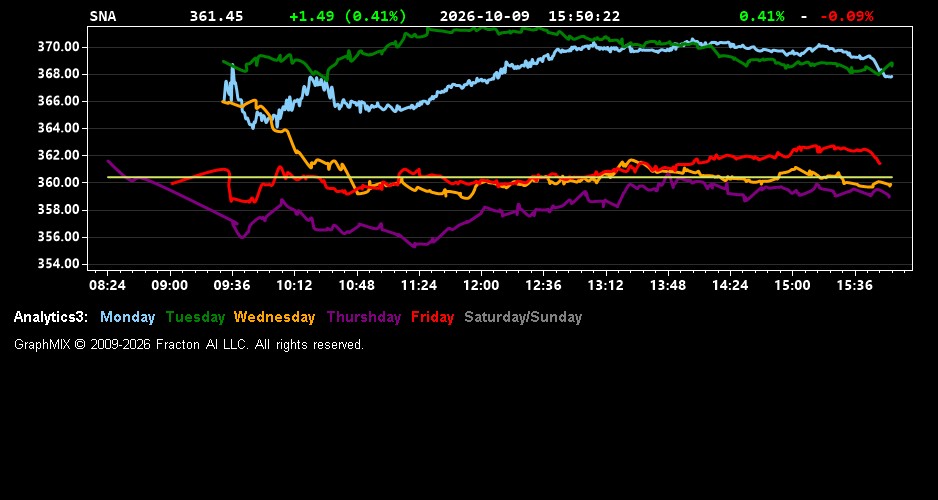The image size is (938, 500).
Task: Click the 354.00 y-axis label
Action: tap(59, 264)
